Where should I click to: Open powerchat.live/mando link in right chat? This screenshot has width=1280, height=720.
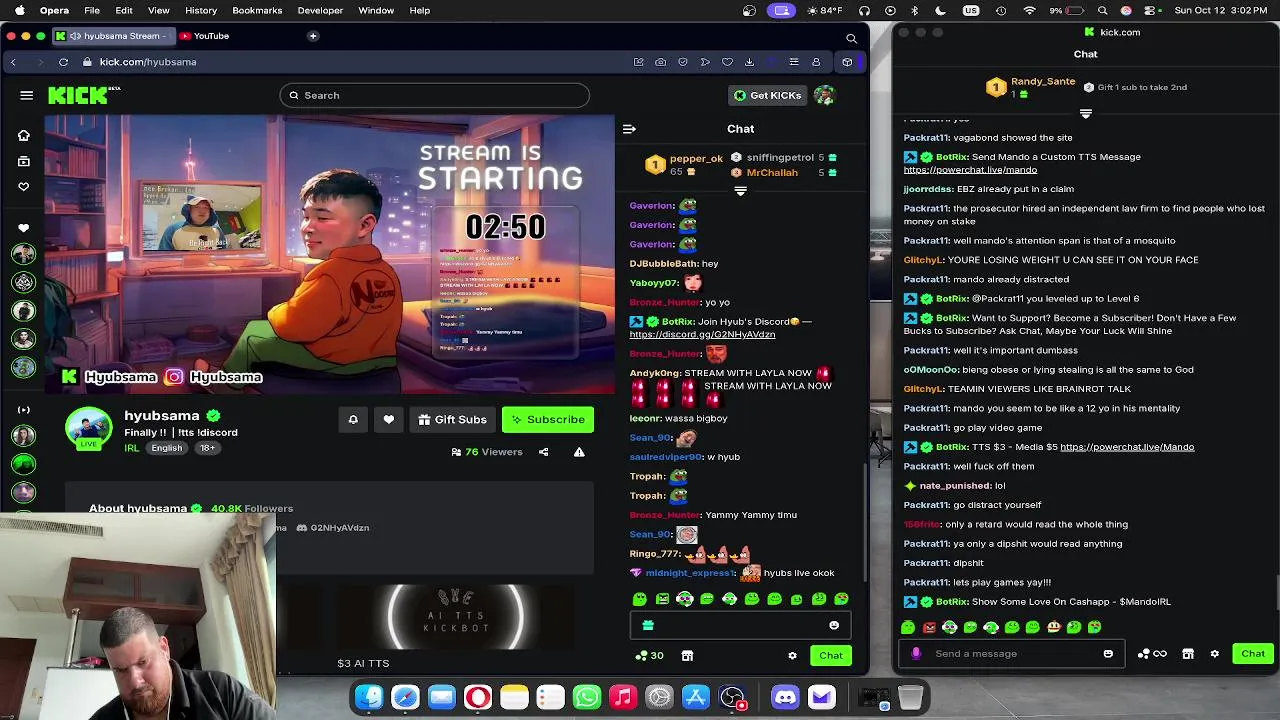pyautogui.click(x=970, y=170)
